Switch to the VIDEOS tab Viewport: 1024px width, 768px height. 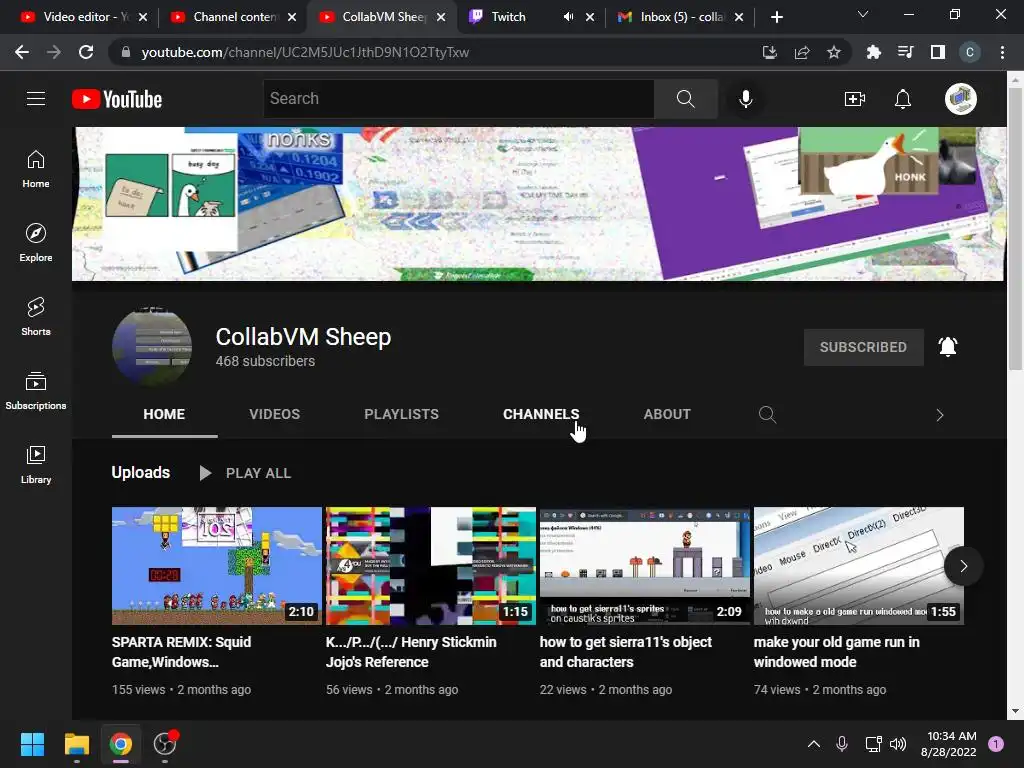274,415
